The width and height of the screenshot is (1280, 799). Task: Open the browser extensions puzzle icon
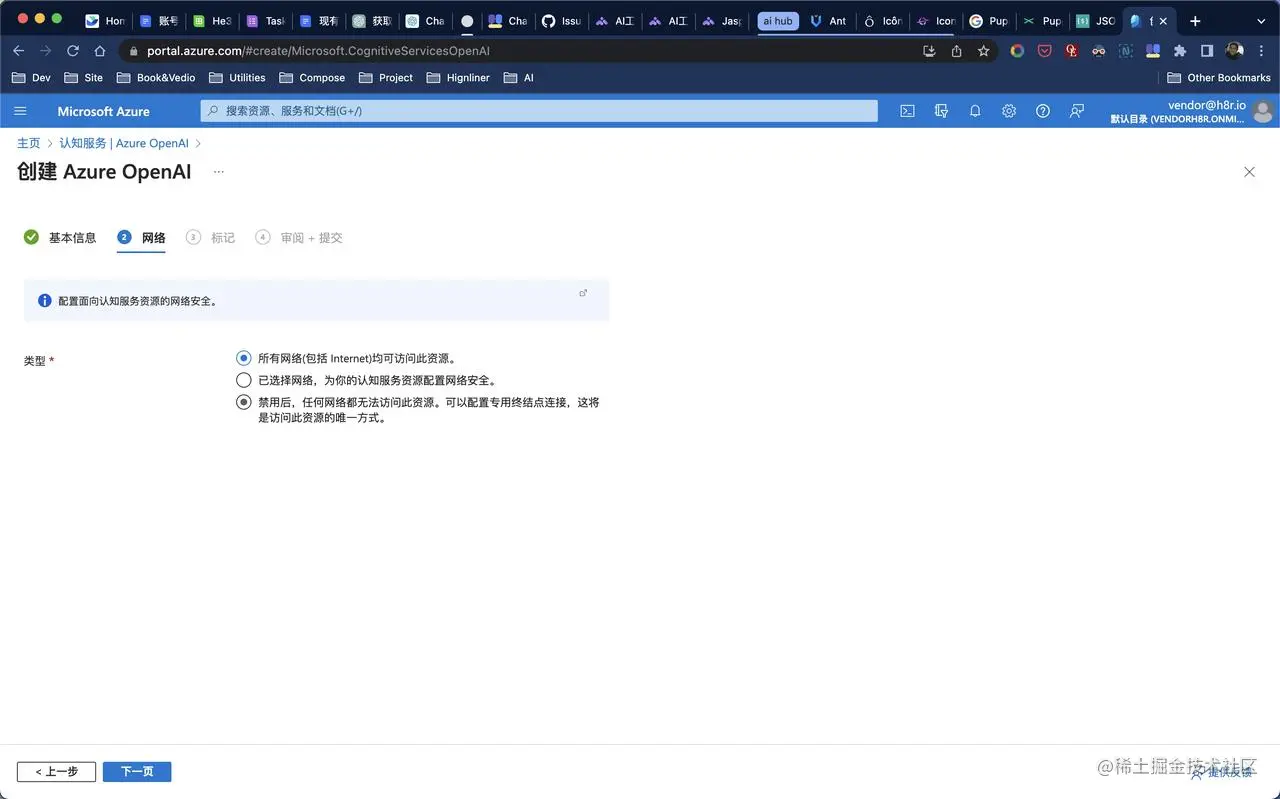[1180, 50]
